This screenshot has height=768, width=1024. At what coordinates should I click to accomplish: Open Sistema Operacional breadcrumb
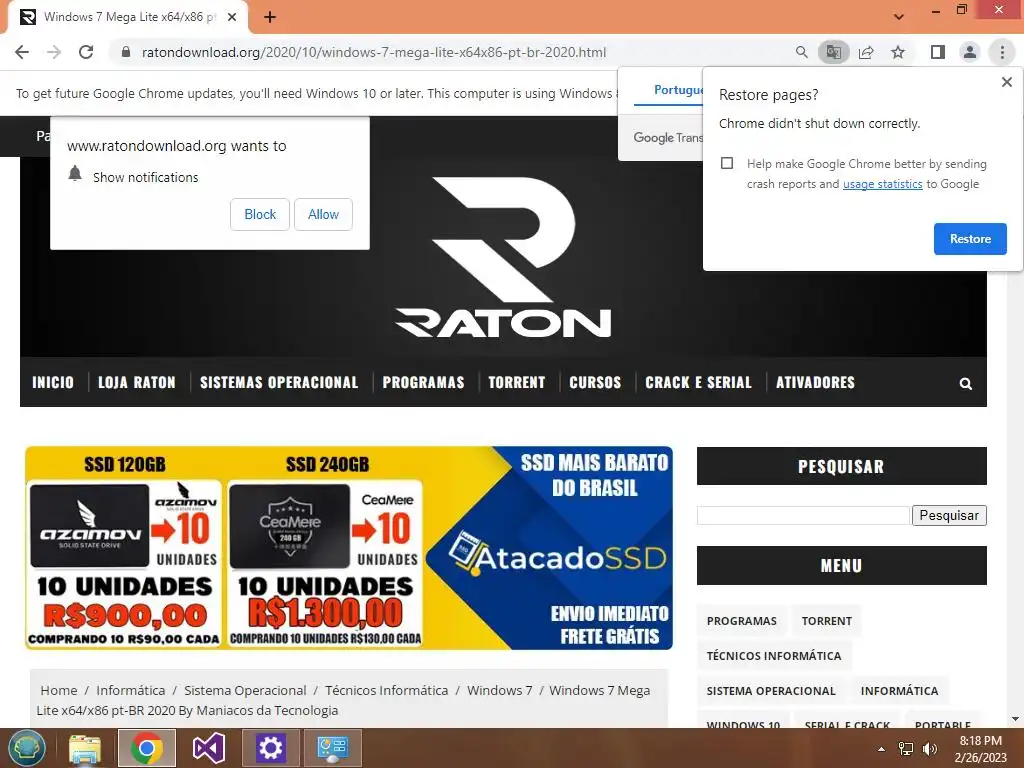[245, 690]
